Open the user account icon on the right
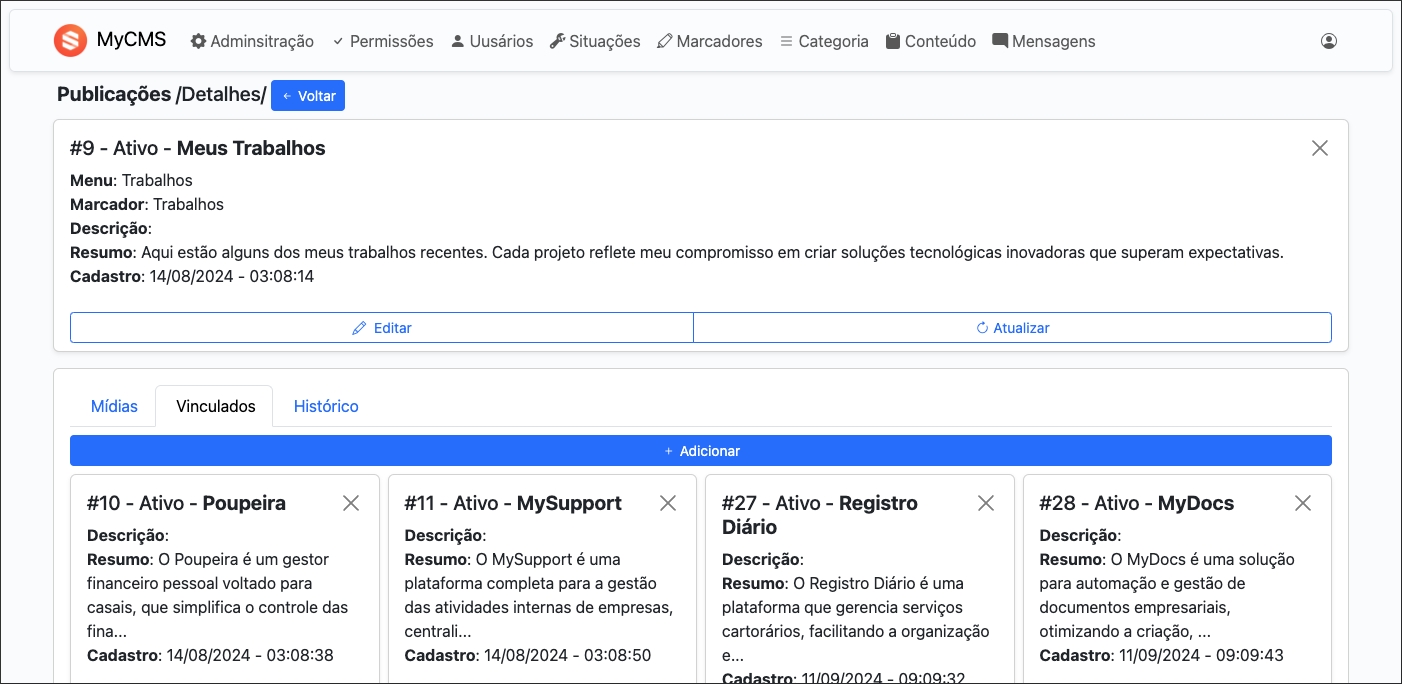This screenshot has height=684, width=1402. [1328, 40]
